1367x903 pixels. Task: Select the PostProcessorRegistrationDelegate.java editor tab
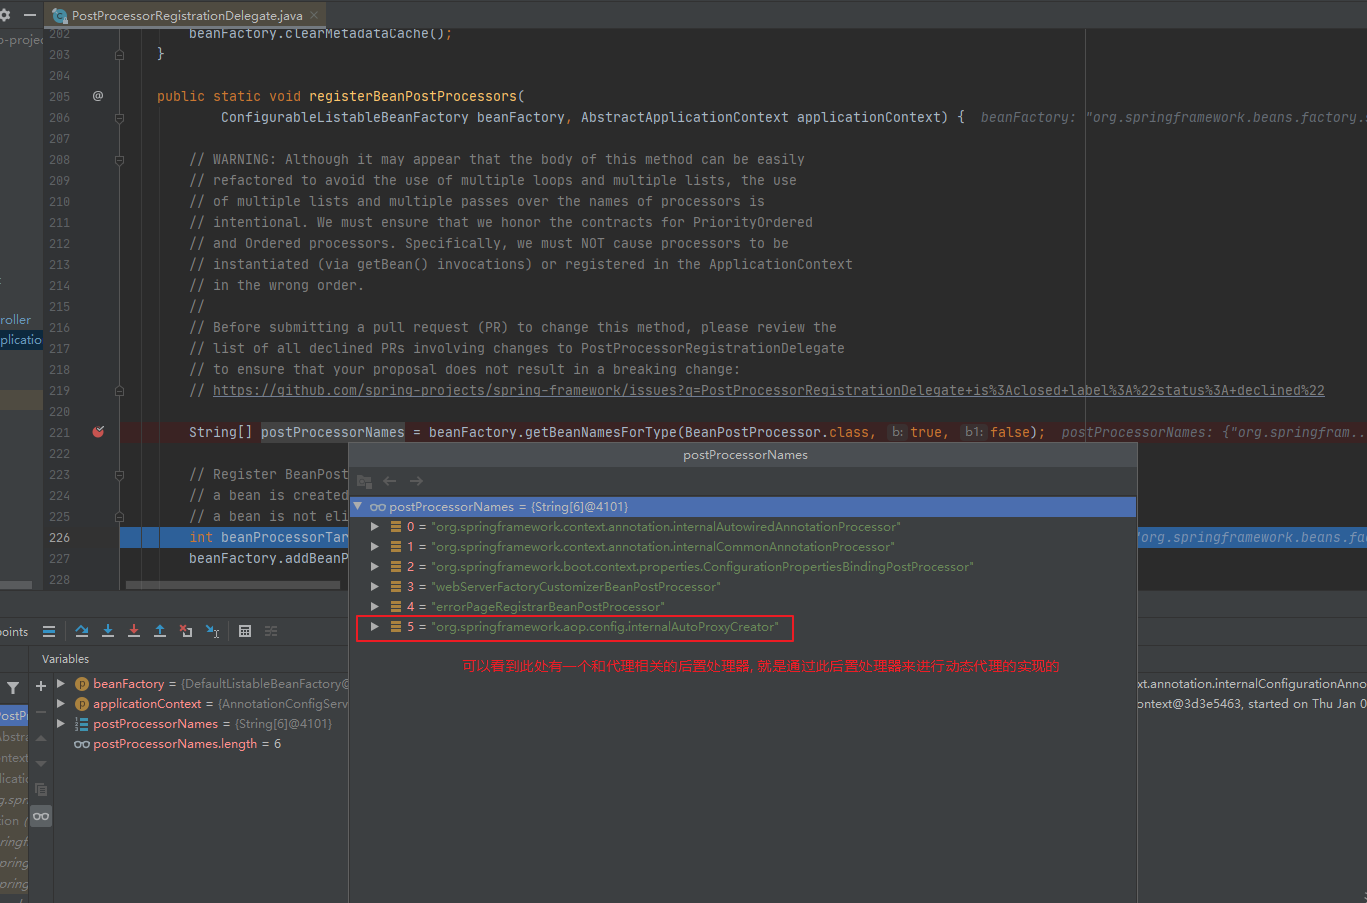187,15
